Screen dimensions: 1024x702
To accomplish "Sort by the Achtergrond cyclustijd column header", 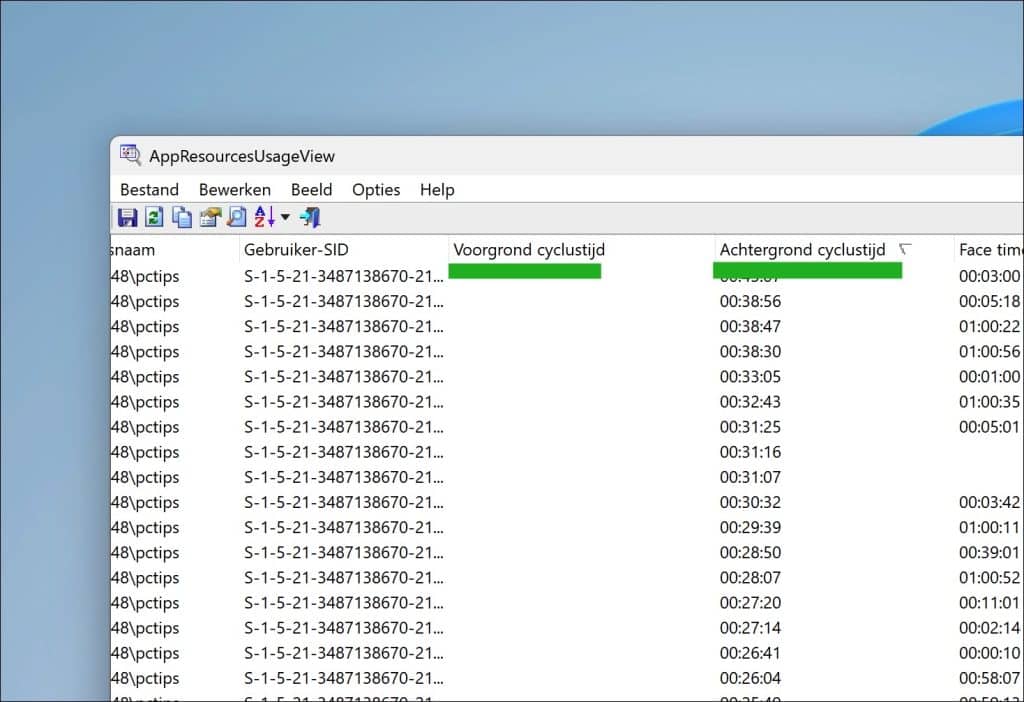I will [x=834, y=249].
